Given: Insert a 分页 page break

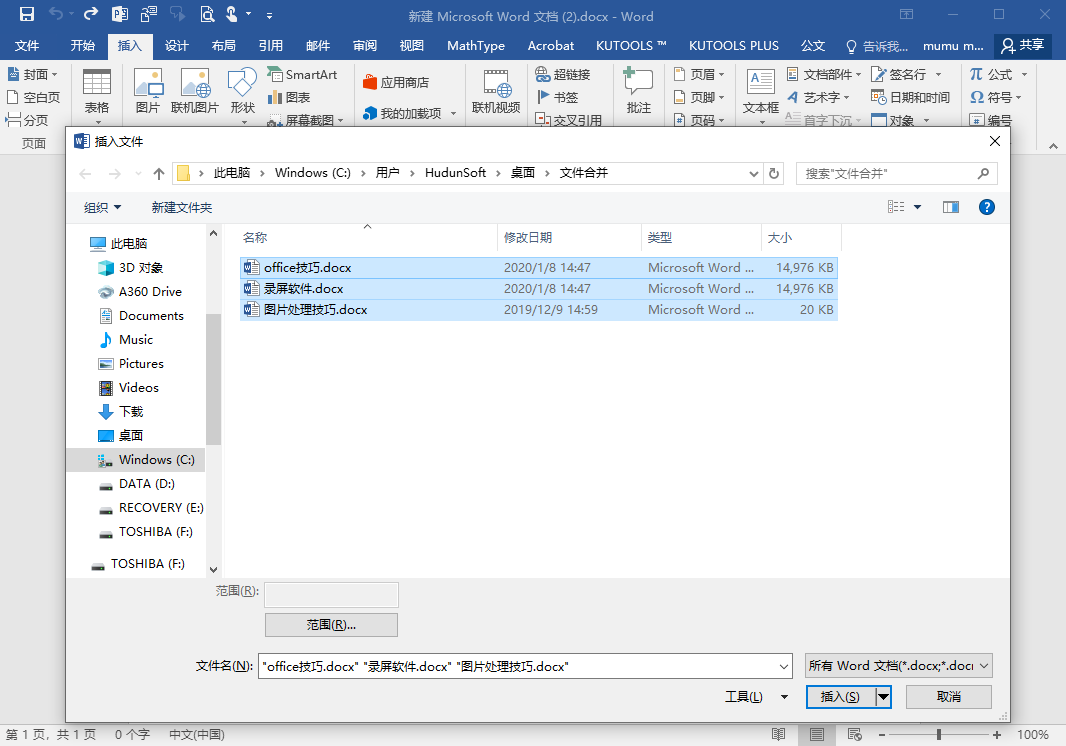Looking at the screenshot, I should click(x=27, y=120).
